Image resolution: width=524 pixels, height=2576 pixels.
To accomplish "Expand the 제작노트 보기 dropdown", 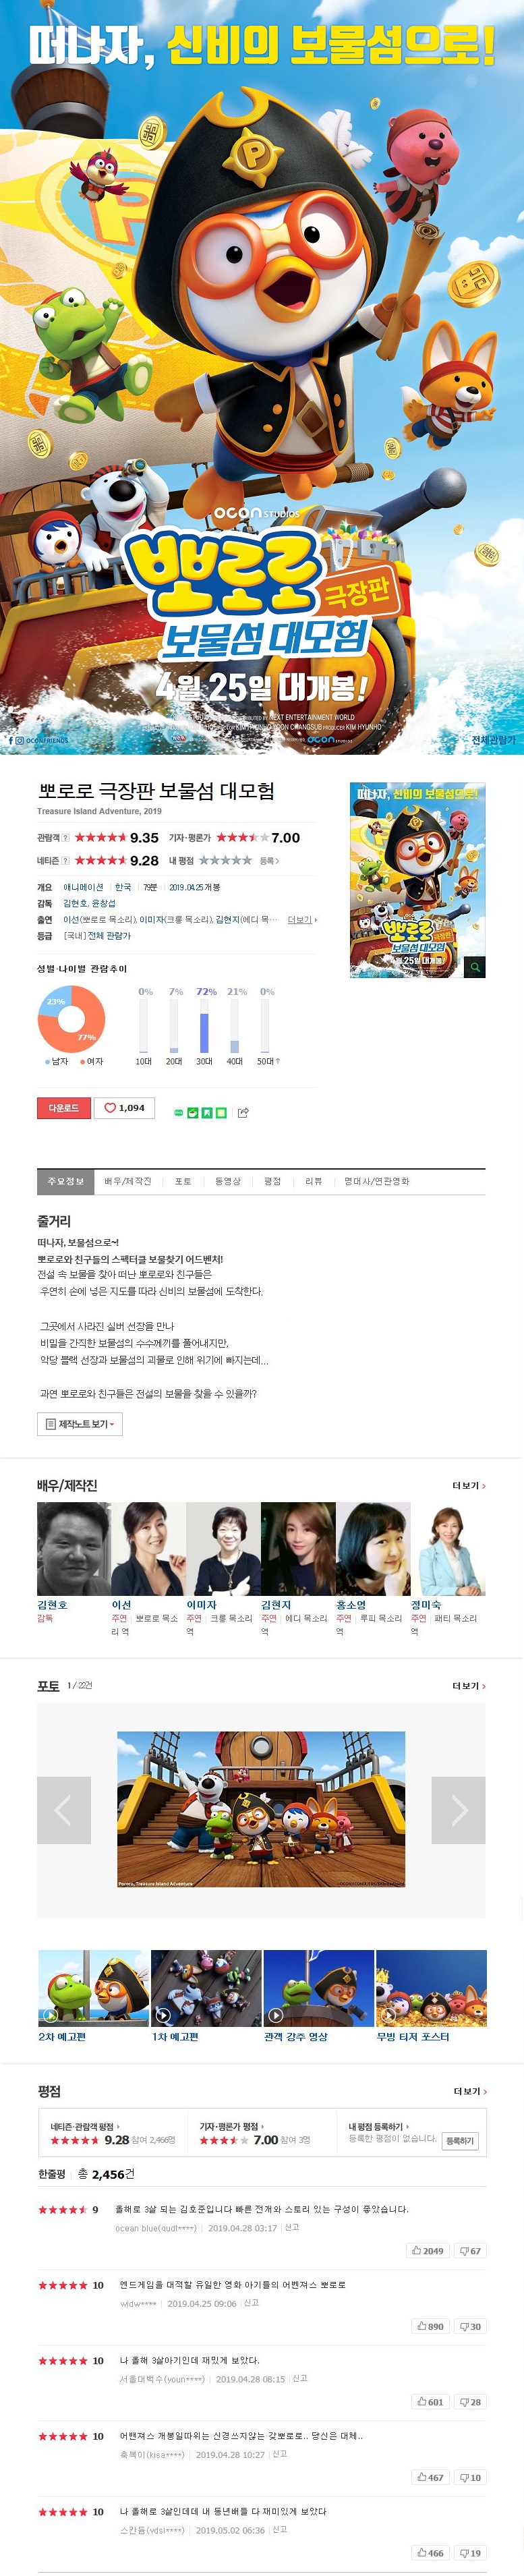I will click(x=80, y=1424).
